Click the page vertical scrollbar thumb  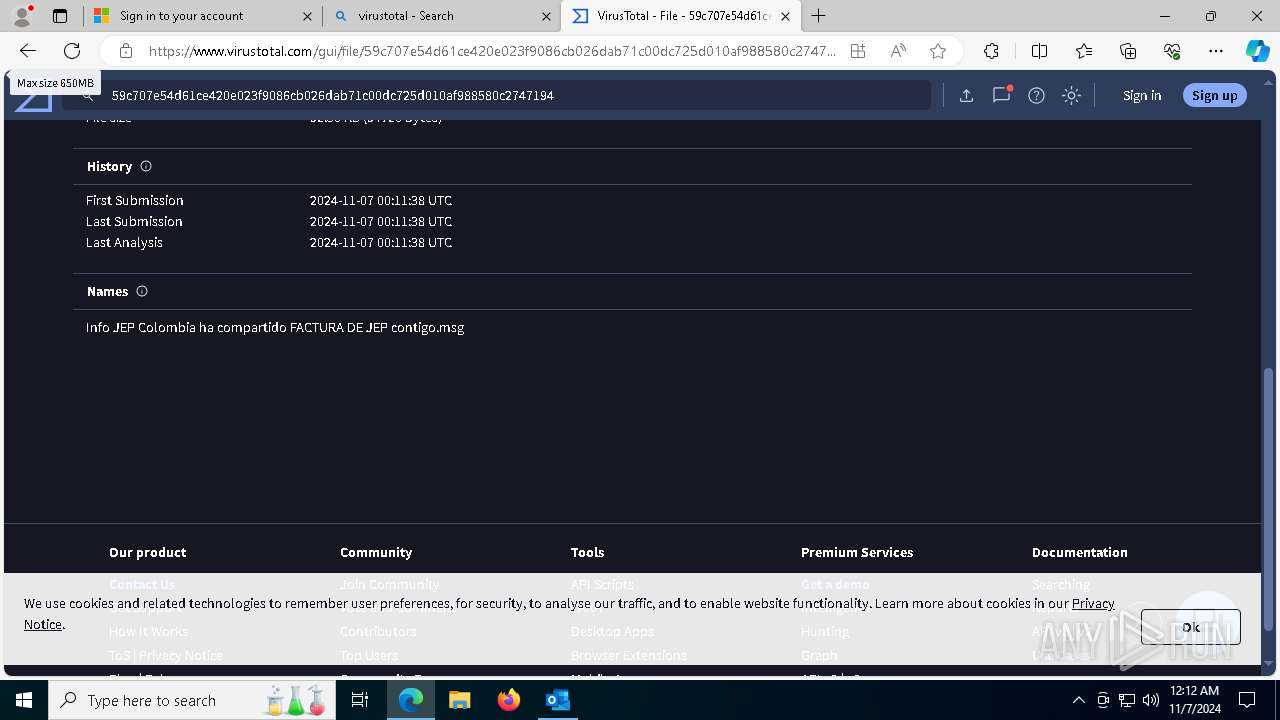point(1269,500)
